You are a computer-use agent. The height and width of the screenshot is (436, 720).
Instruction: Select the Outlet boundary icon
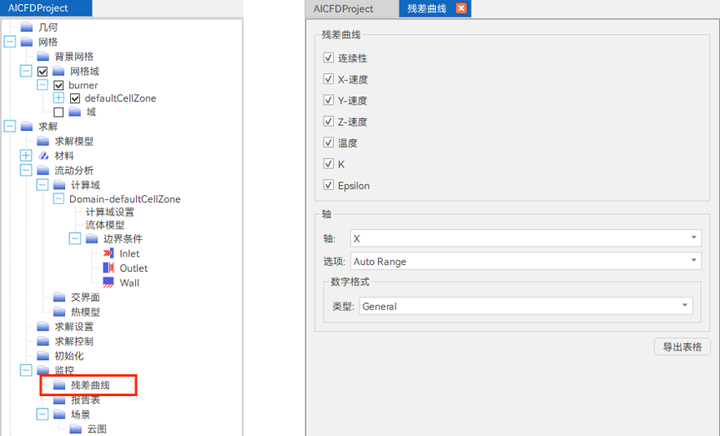tap(108, 268)
